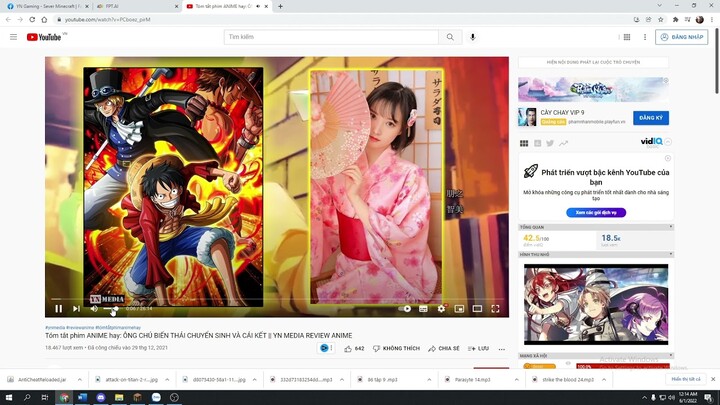Open the vidIQ Twitter icon tab

[x=550, y=143]
